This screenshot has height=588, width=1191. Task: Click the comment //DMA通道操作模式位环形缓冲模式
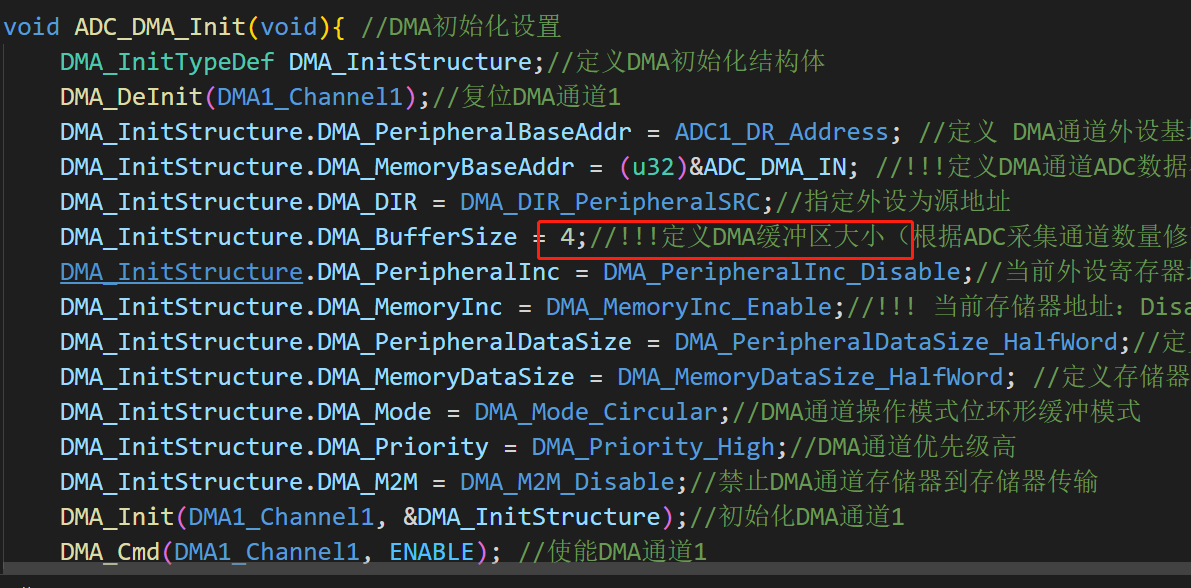coord(937,412)
